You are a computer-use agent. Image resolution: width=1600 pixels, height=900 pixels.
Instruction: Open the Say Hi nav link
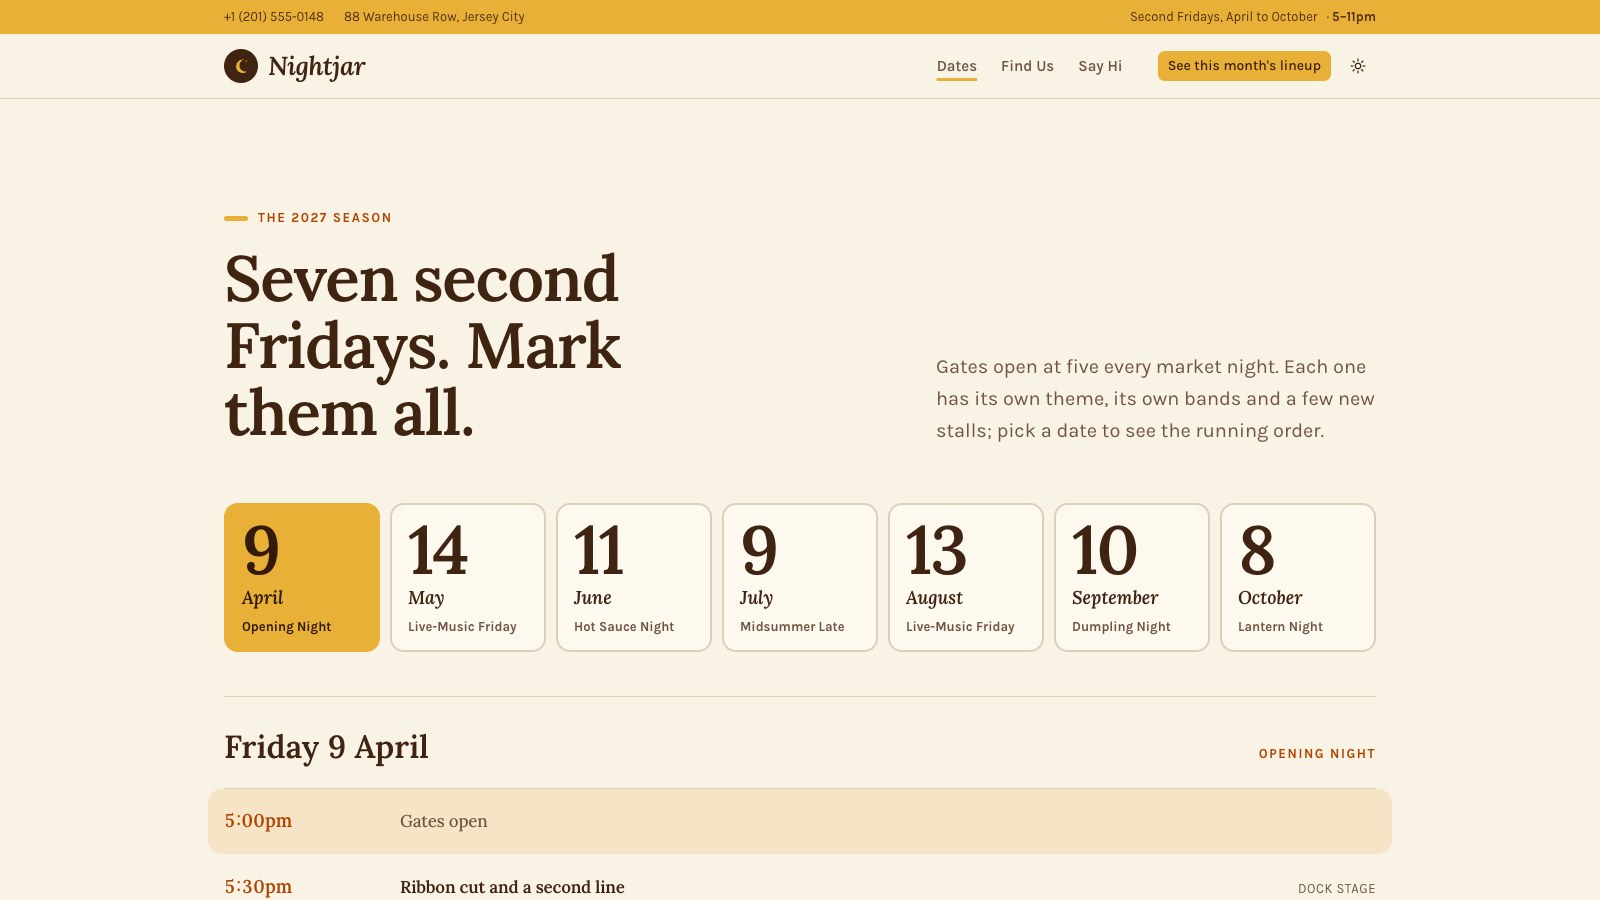[1100, 66]
